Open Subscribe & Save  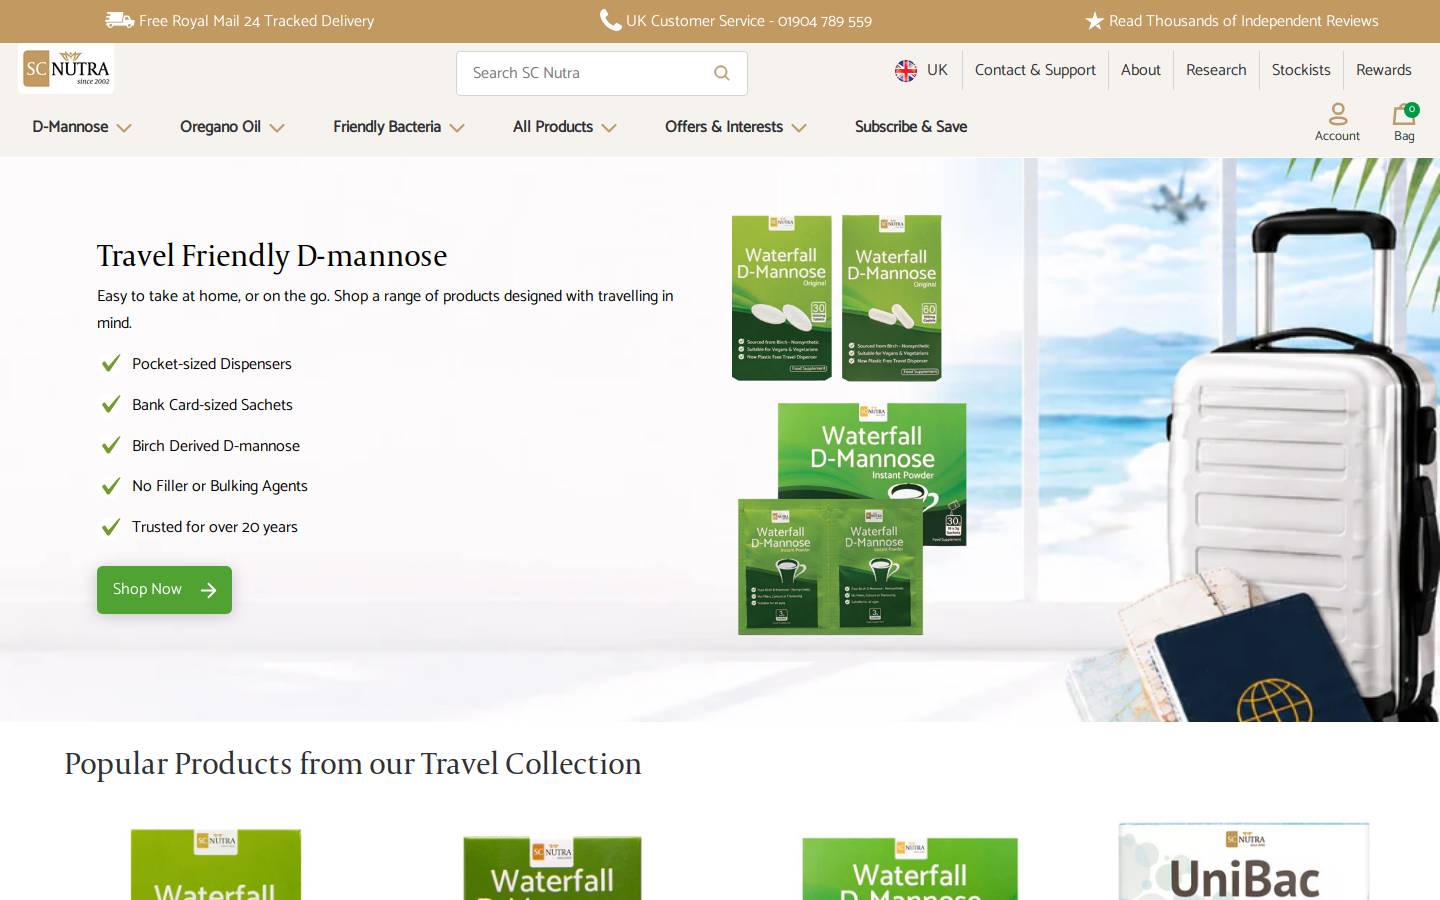(911, 127)
